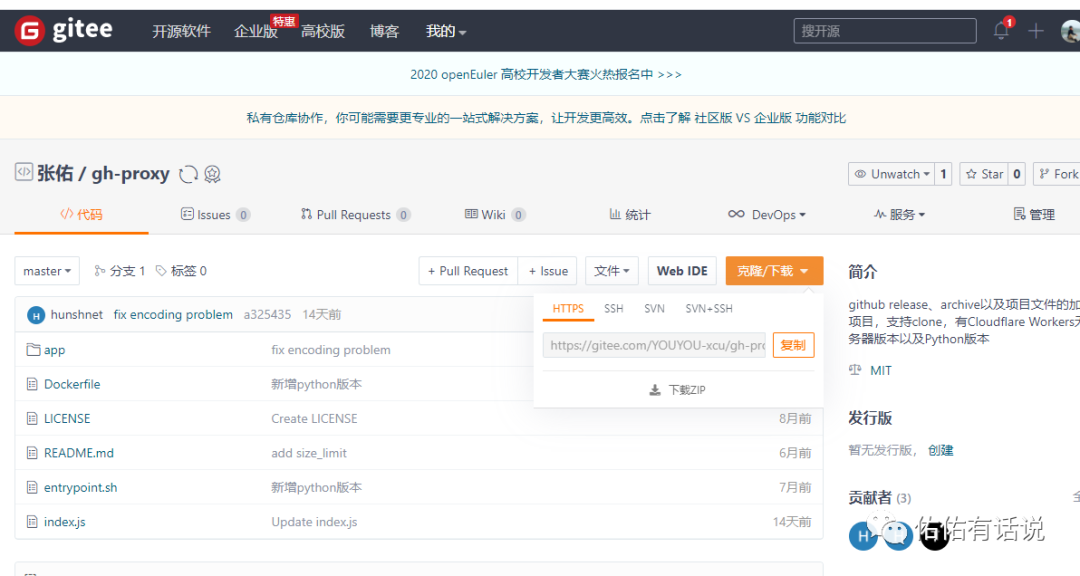Screen dimensions: 1080x576
Task: Select the SVN+SSH clone tab
Action: coord(709,309)
